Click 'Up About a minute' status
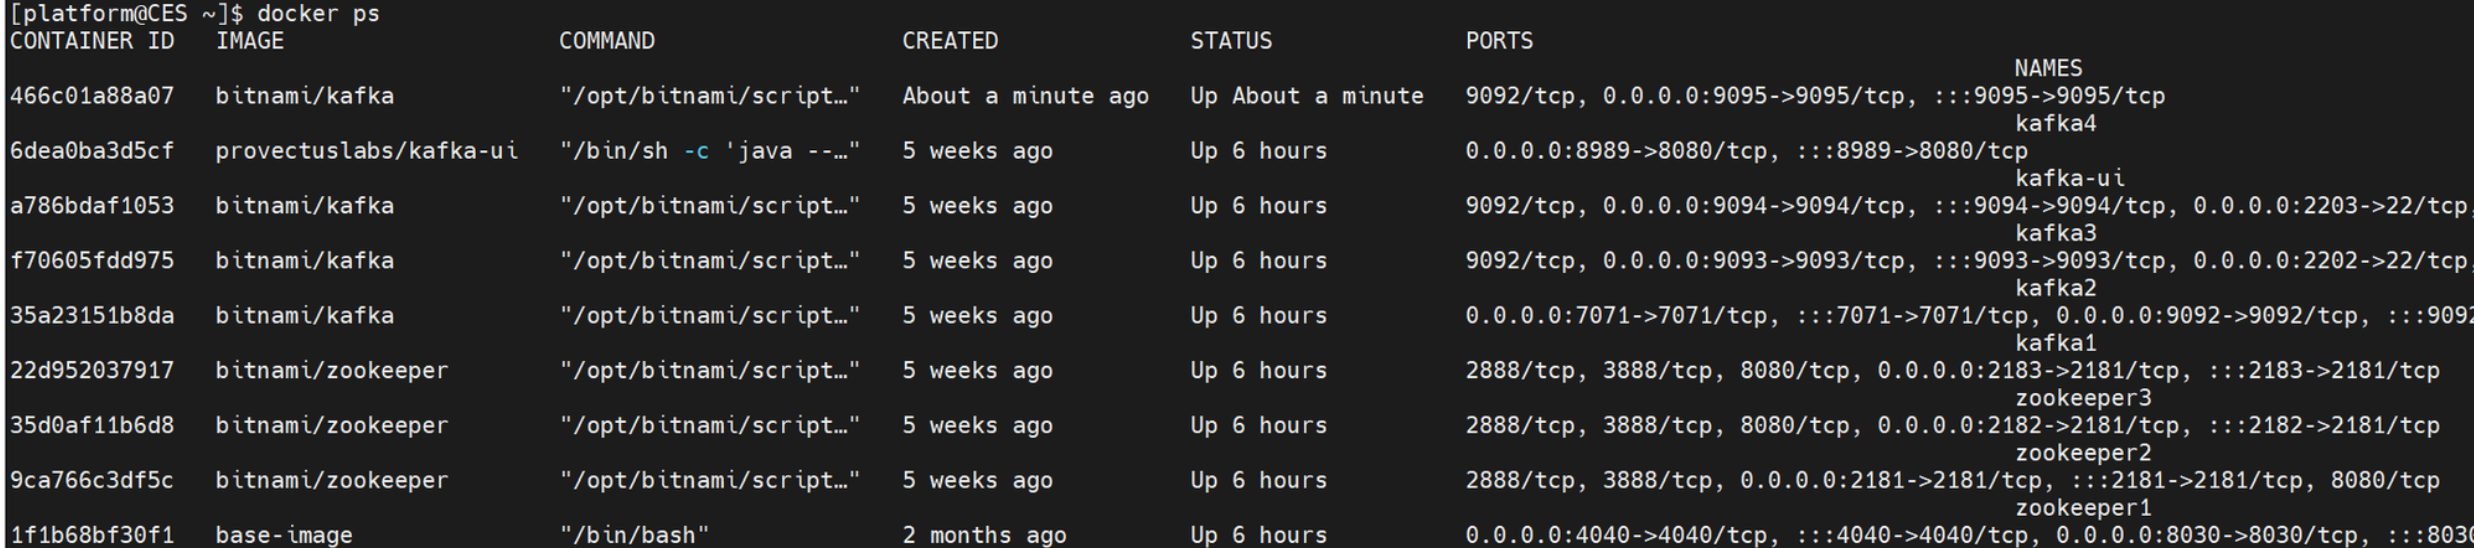This screenshot has width=2474, height=548. (1307, 96)
